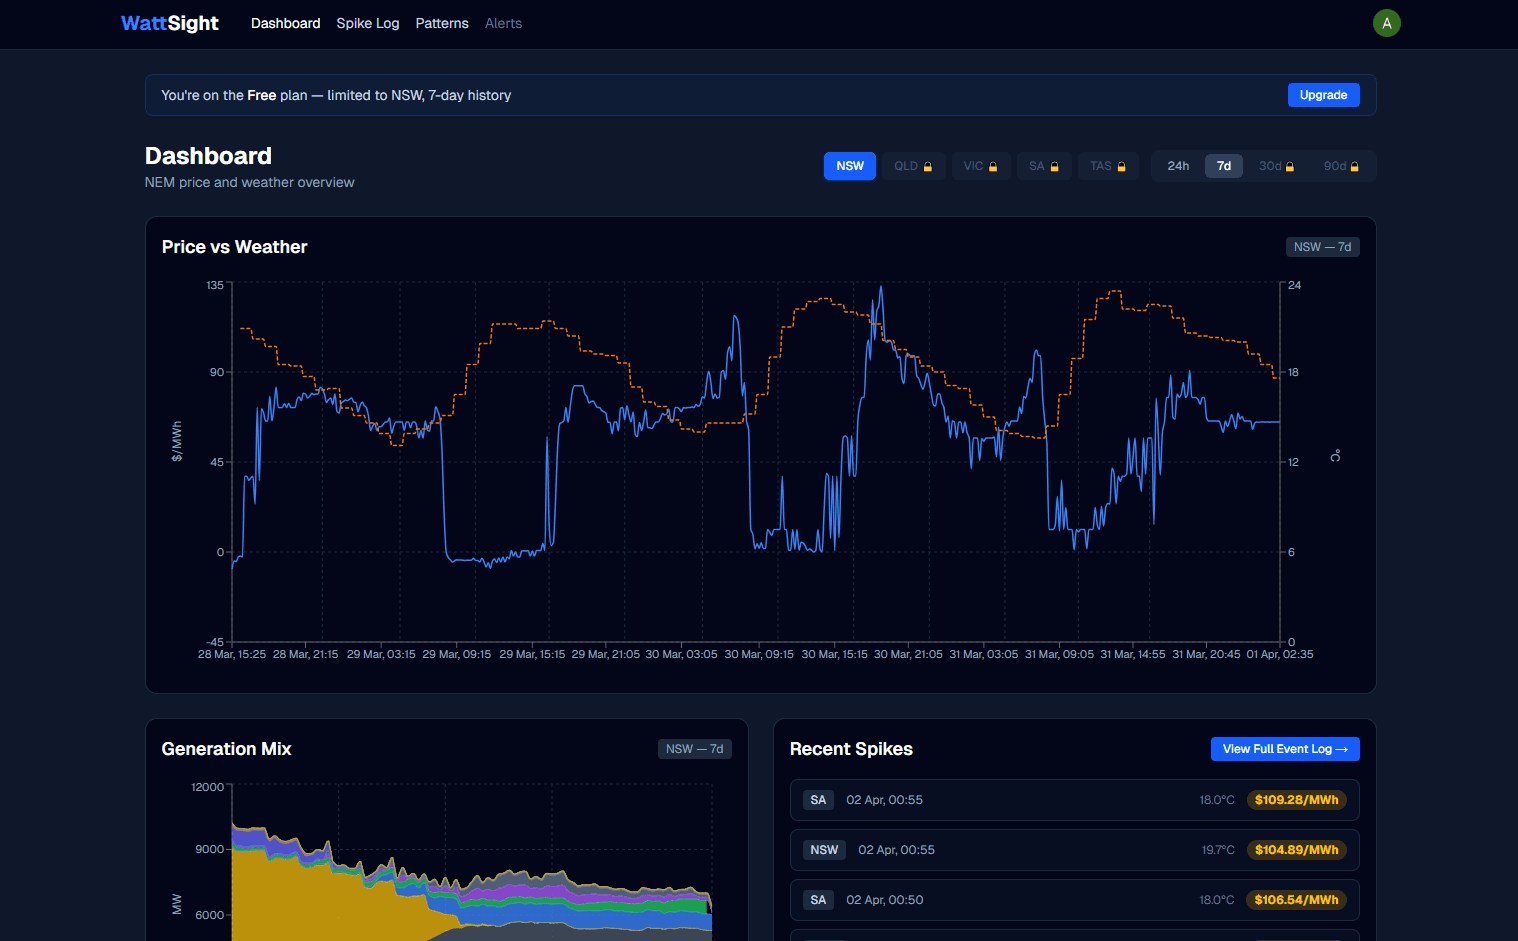Open the SA 02 Apr 00:50 spike
1518x941 pixels.
pyautogui.click(x=1075, y=900)
